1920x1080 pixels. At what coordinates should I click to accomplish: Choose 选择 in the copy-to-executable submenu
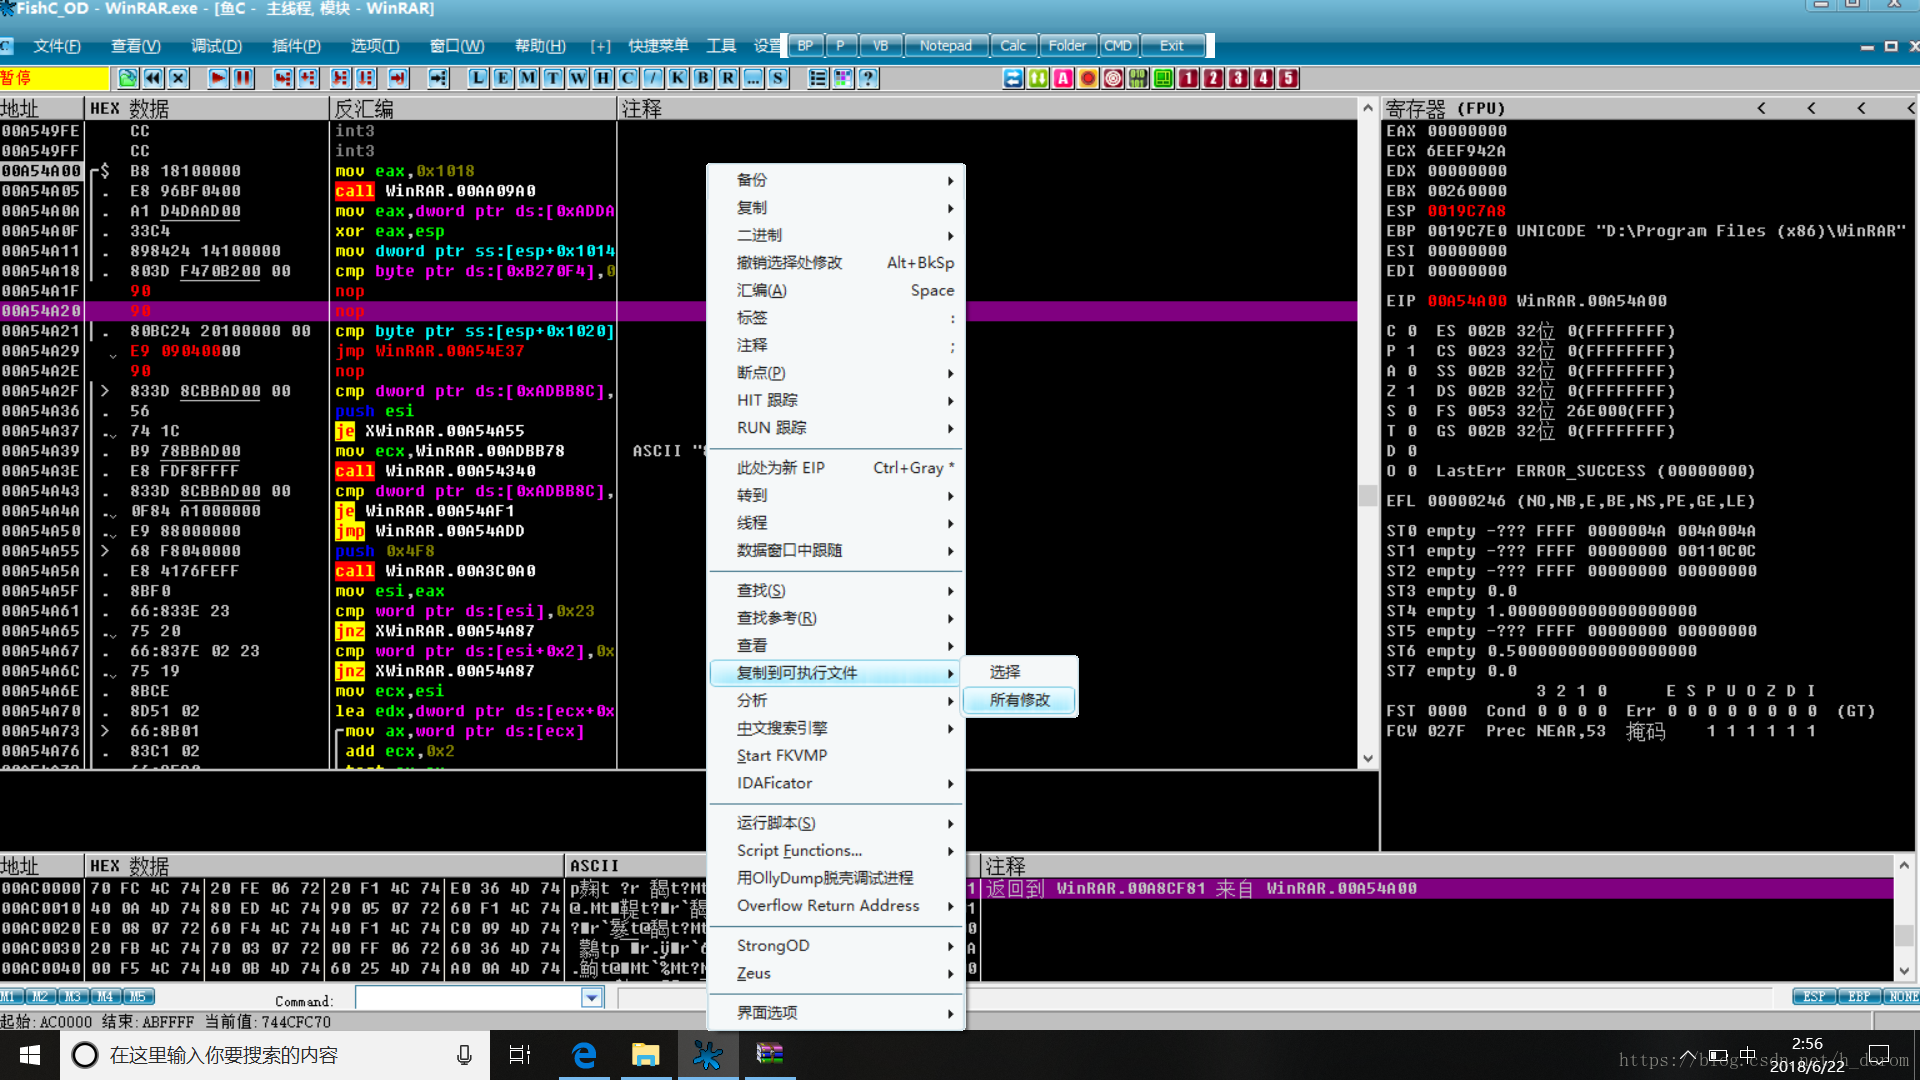pos(1020,672)
